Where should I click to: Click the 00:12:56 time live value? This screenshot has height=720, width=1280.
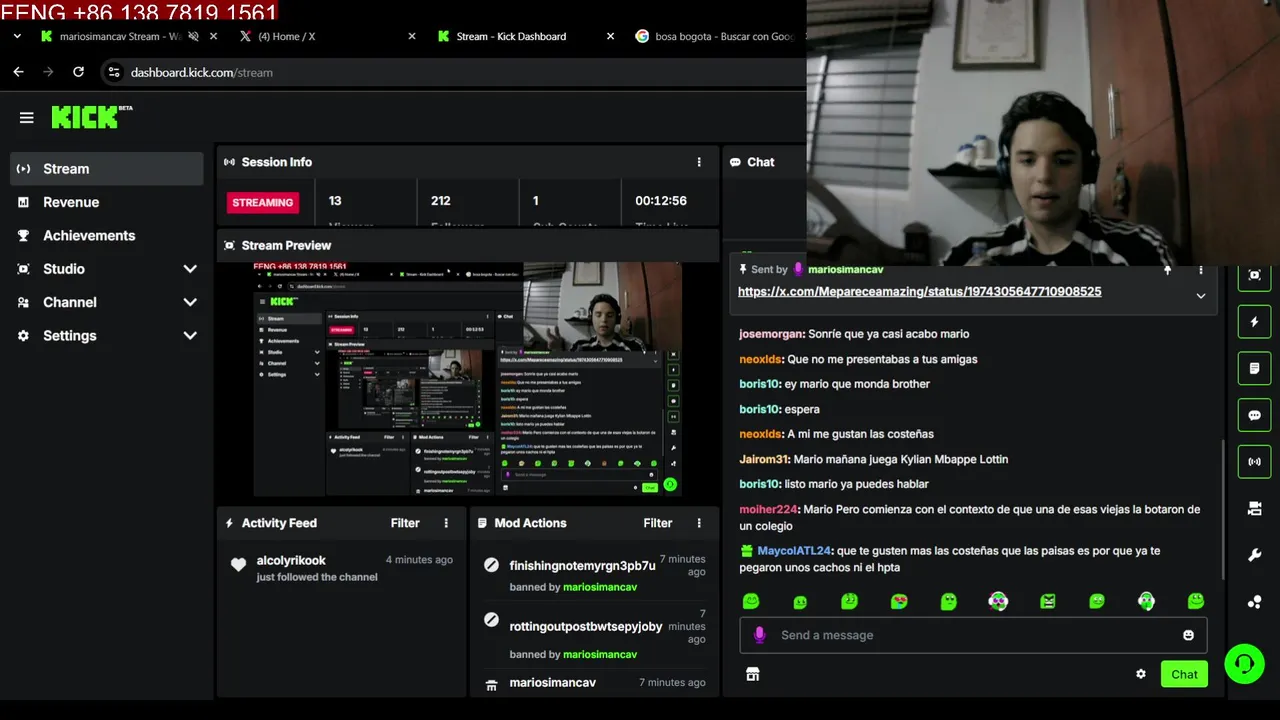(x=661, y=201)
